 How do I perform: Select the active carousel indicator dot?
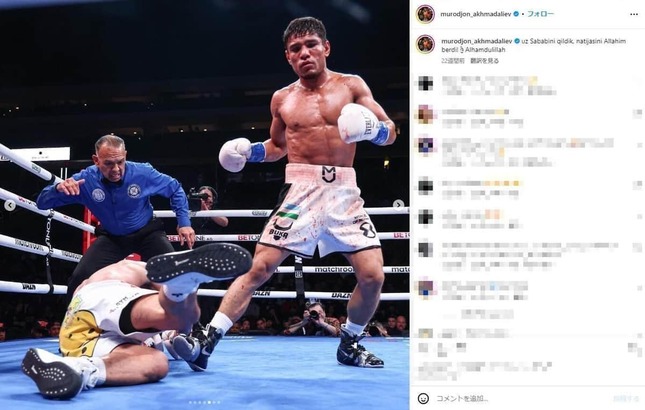point(209,402)
